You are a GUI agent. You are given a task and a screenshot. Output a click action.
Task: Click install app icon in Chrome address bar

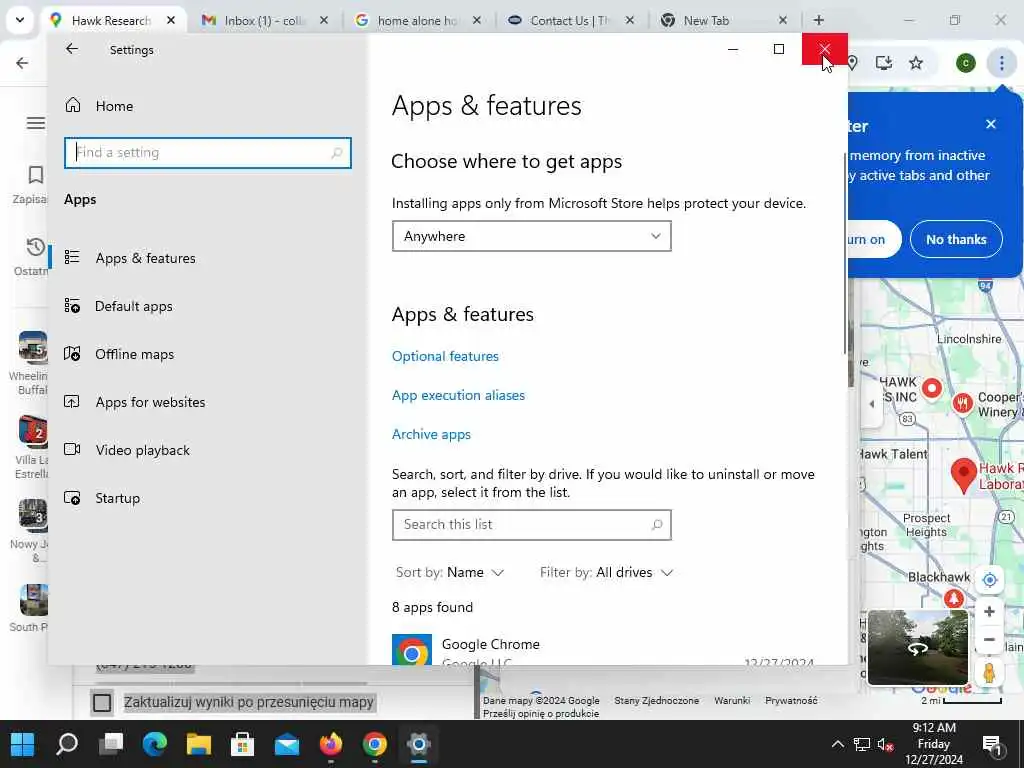pos(884,63)
